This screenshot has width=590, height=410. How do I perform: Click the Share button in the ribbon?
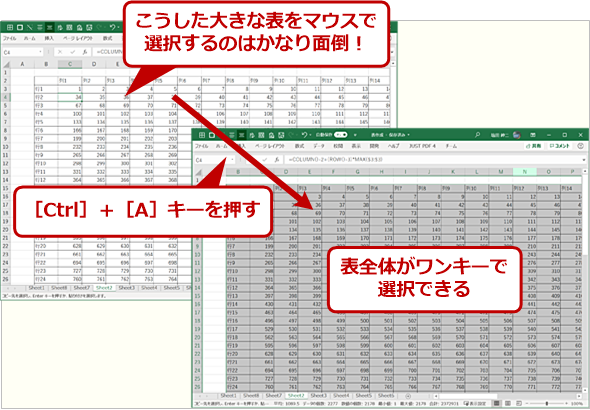534,146
